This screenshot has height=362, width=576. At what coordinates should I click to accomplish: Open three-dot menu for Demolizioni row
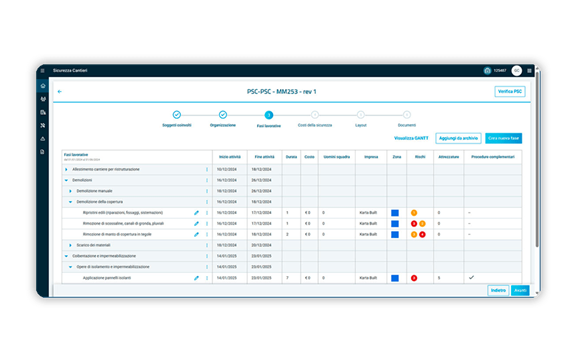pyautogui.click(x=207, y=180)
